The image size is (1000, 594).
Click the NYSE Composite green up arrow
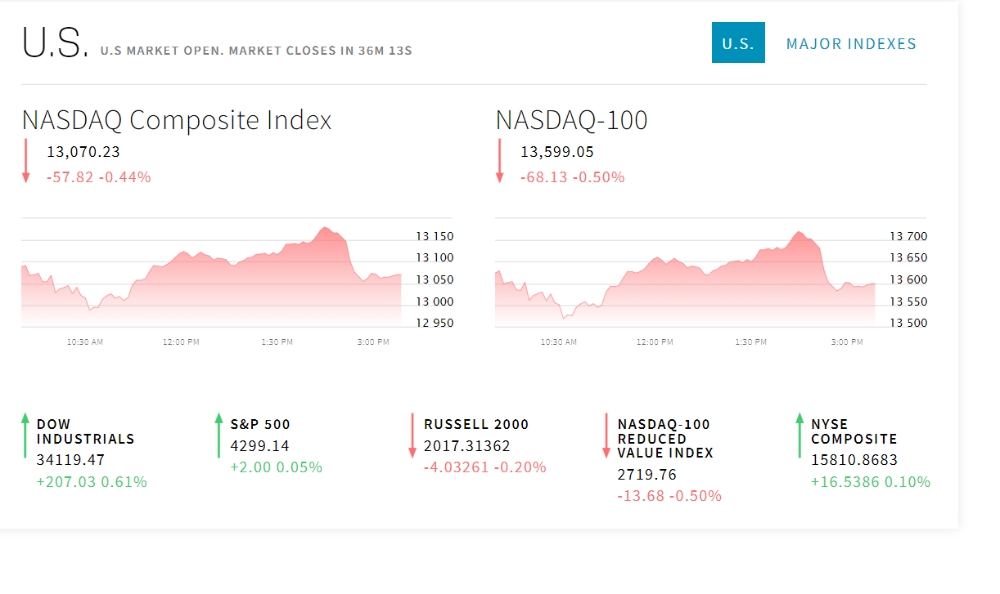point(799,436)
